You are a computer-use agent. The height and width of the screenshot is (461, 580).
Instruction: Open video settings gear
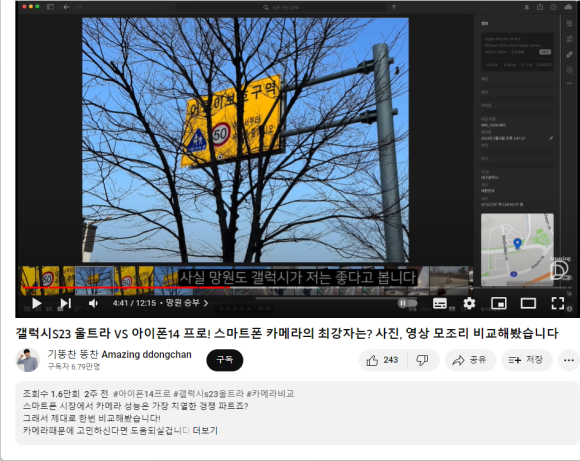coord(469,303)
